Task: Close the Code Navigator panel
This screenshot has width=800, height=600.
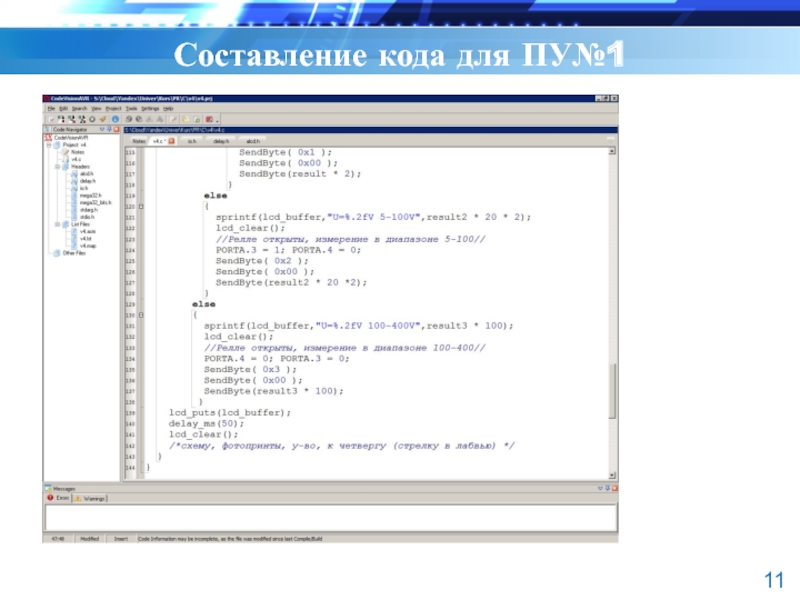Action: pos(116,130)
